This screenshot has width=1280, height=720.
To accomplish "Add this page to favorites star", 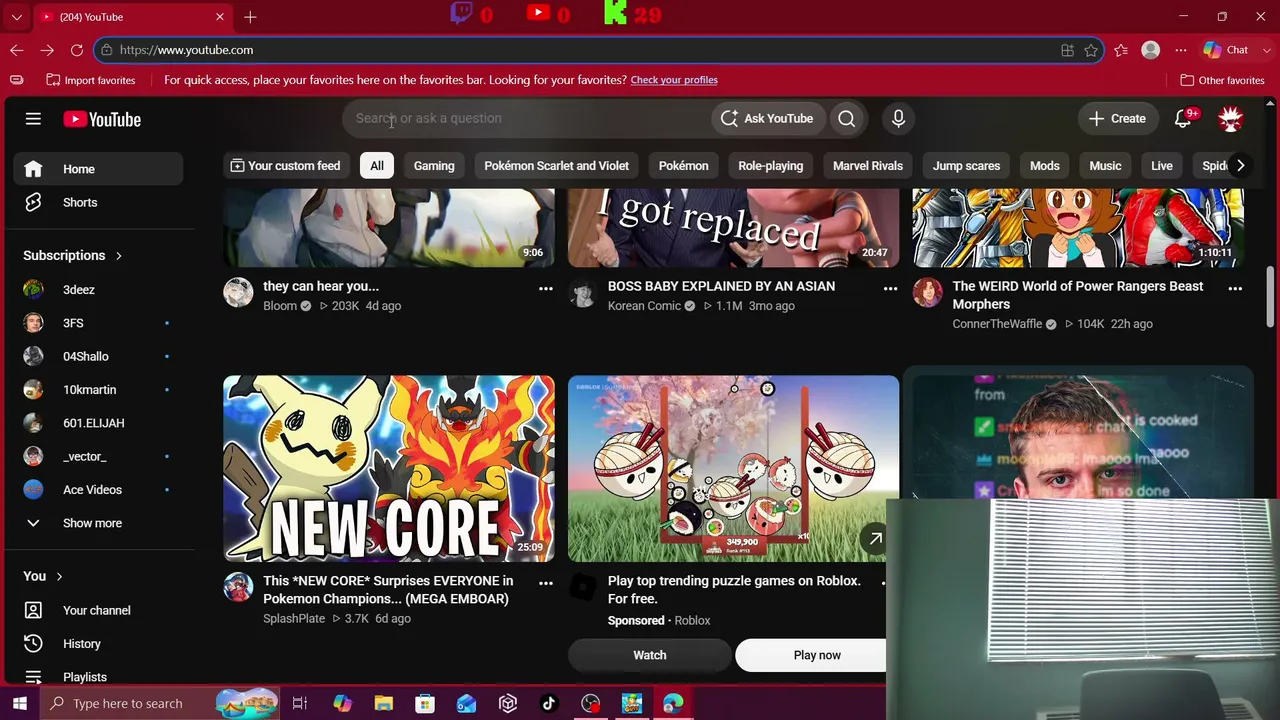I will [x=1091, y=50].
